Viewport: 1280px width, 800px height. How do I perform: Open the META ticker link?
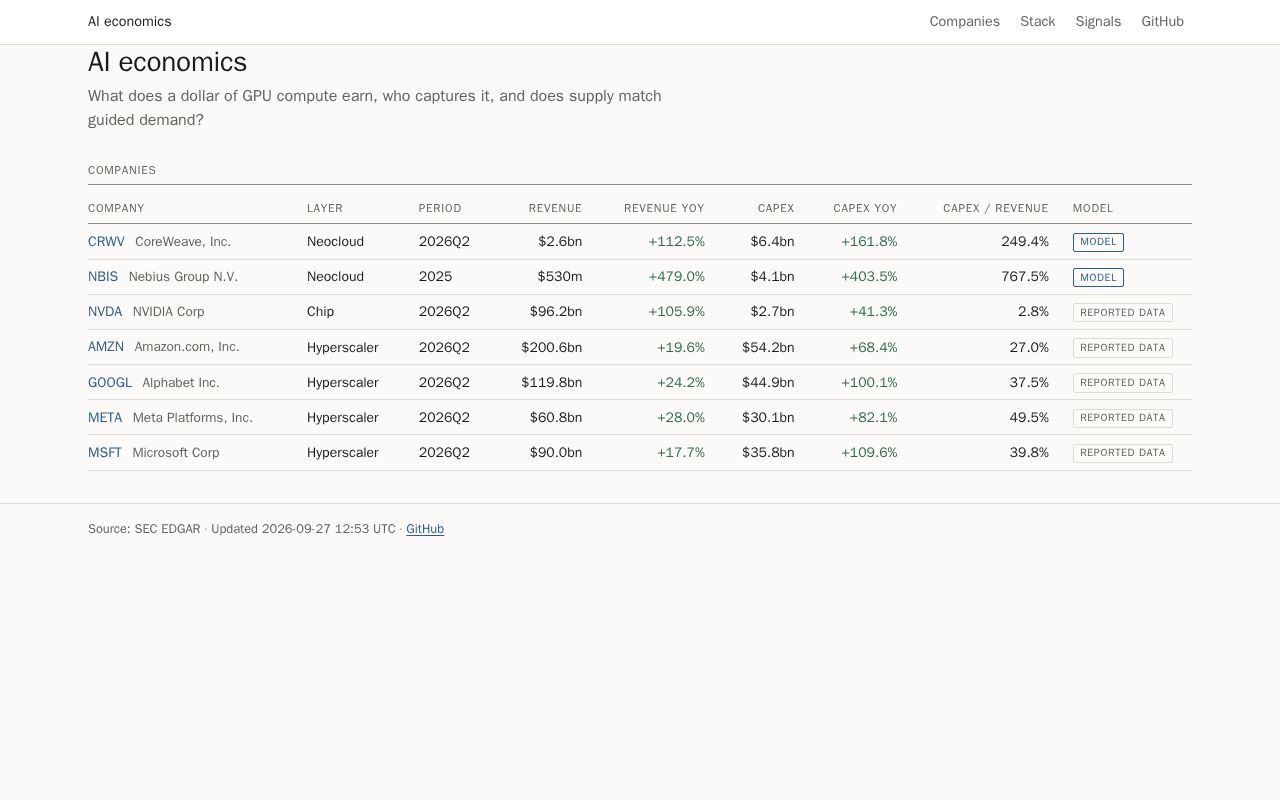(x=105, y=417)
